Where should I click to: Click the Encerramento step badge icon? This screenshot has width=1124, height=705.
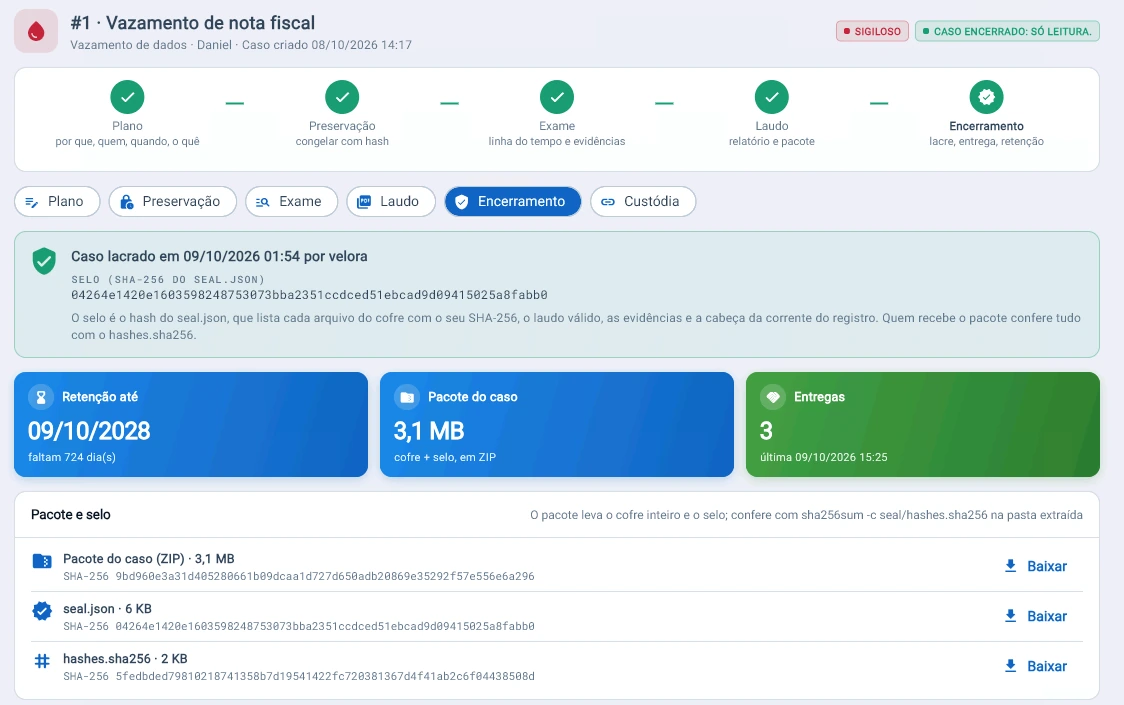click(x=986, y=97)
